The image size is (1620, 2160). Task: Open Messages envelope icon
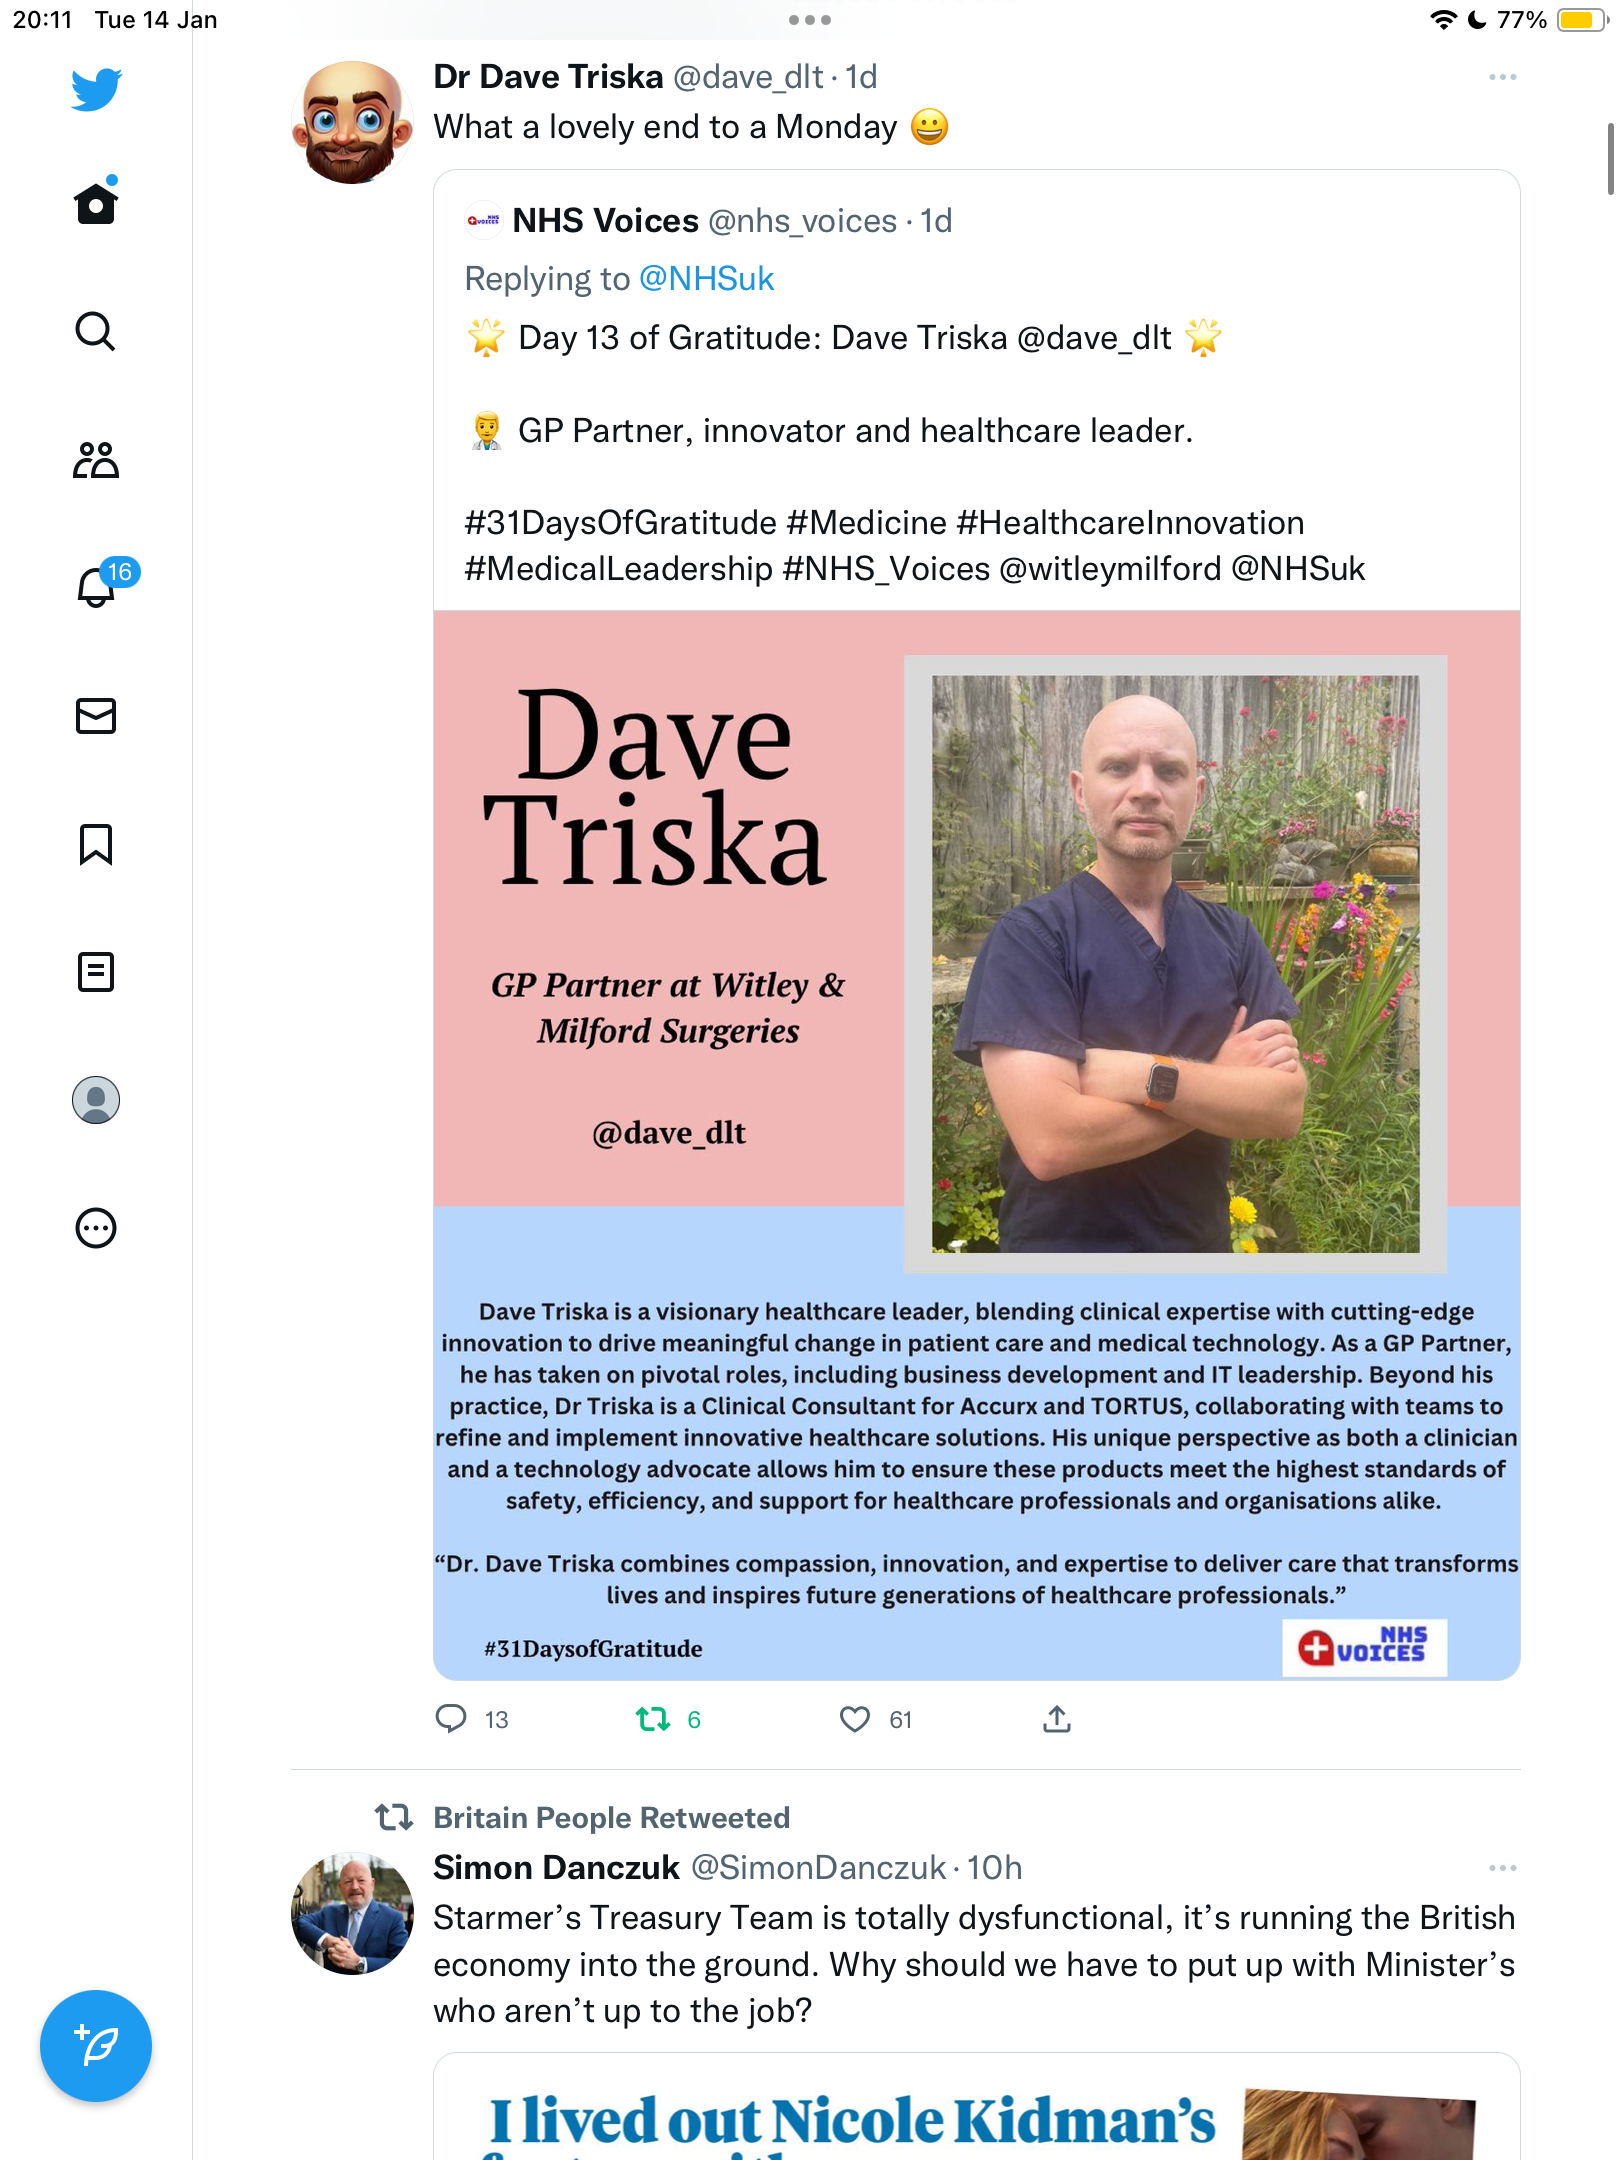[x=96, y=716]
